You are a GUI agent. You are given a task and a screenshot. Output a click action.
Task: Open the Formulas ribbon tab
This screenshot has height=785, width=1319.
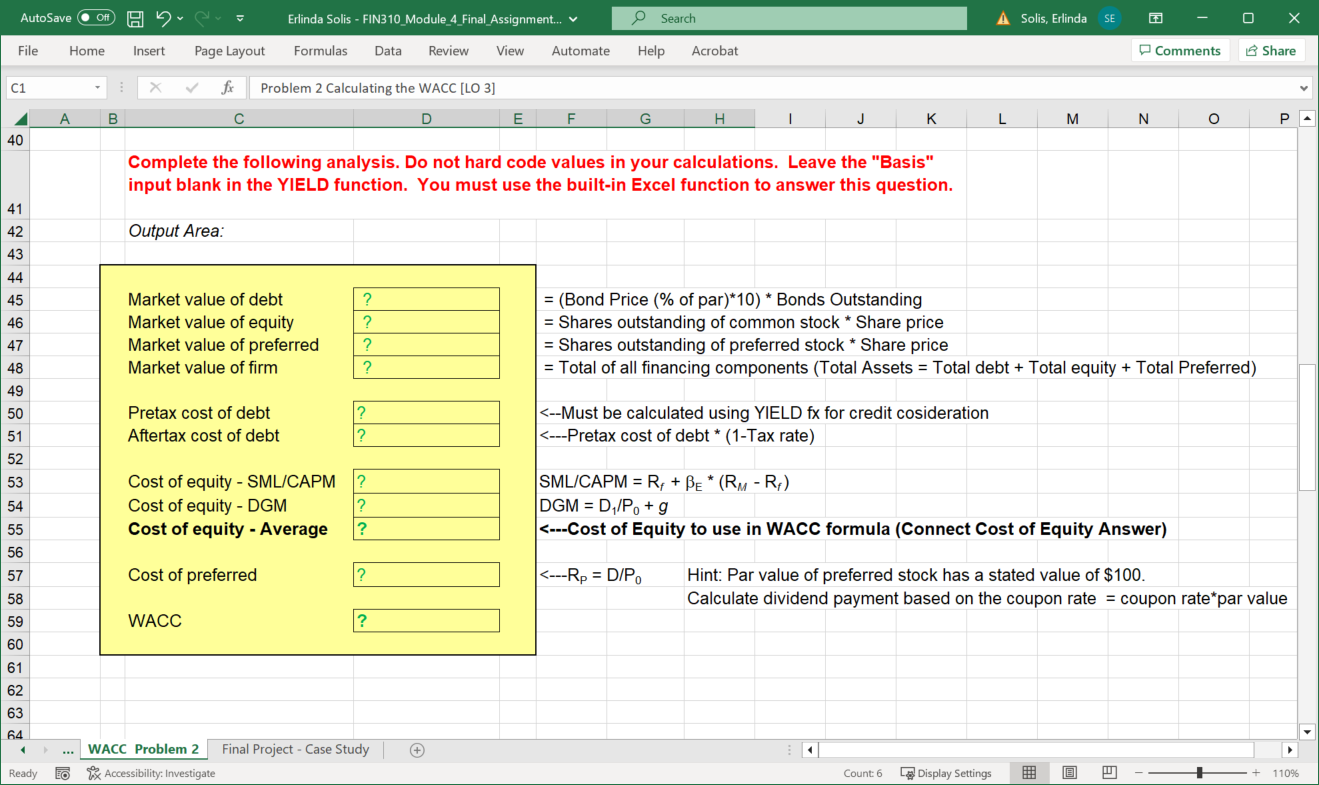[x=320, y=51]
